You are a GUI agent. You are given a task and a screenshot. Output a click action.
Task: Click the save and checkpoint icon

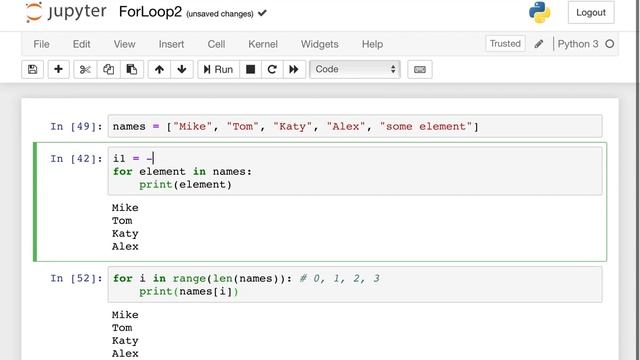(x=33, y=69)
